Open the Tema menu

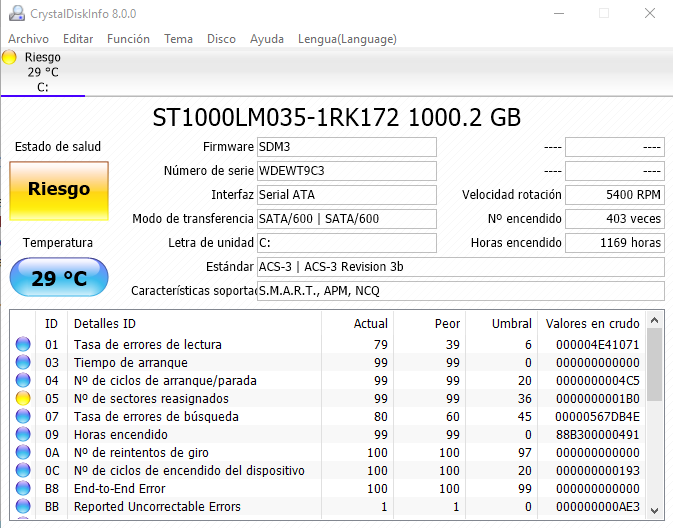pos(178,39)
